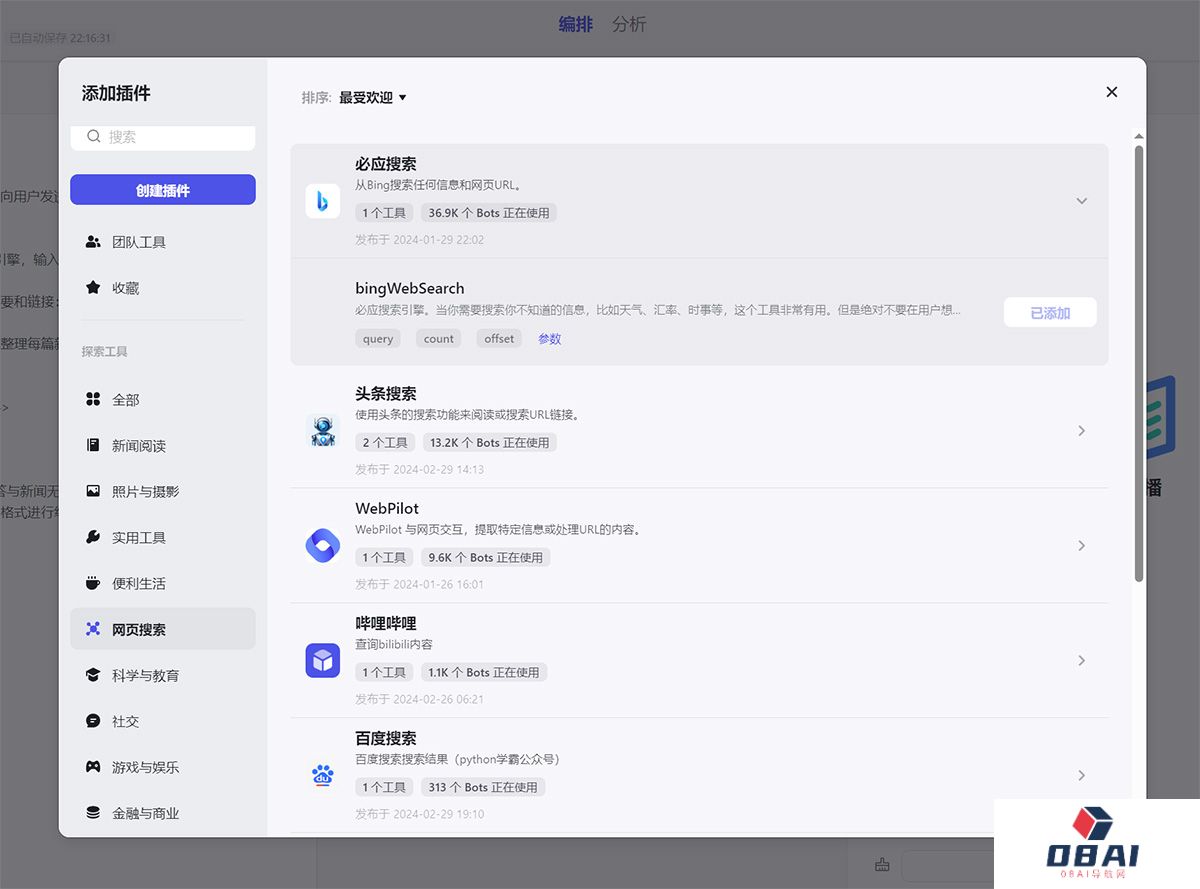Click the 哔哩哔哩 plugin cube icon
1200x889 pixels.
[322, 661]
